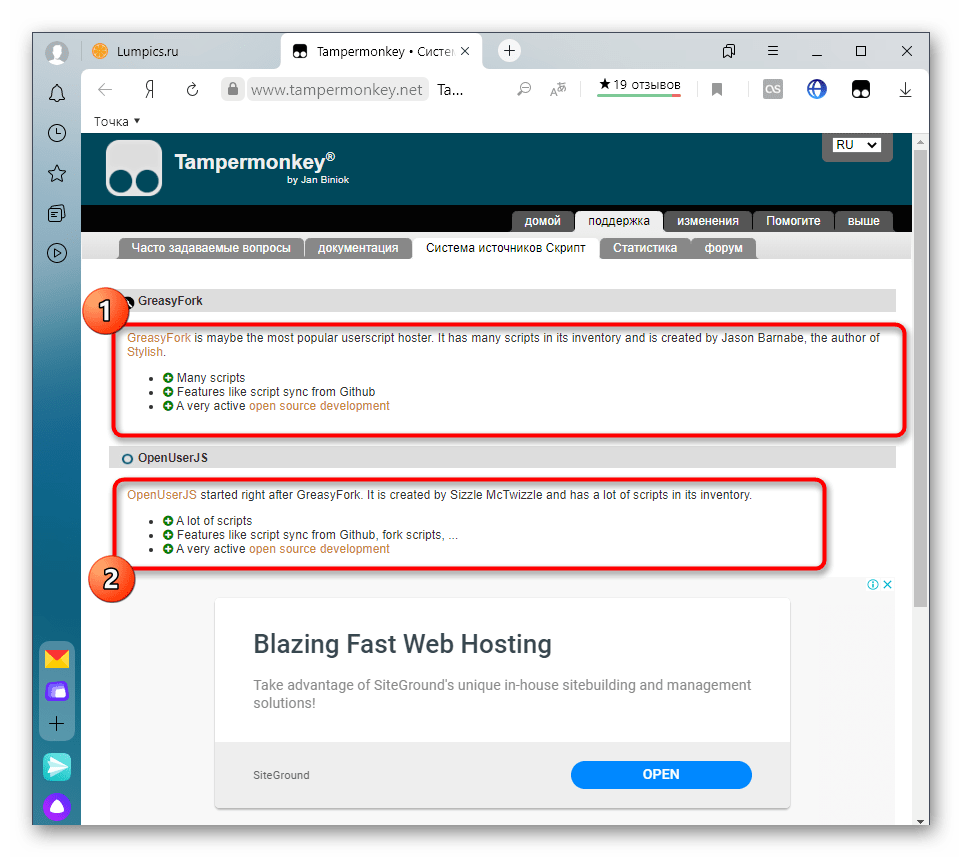
Task: Collapse the GreasyFork section header
Action: tap(502, 301)
